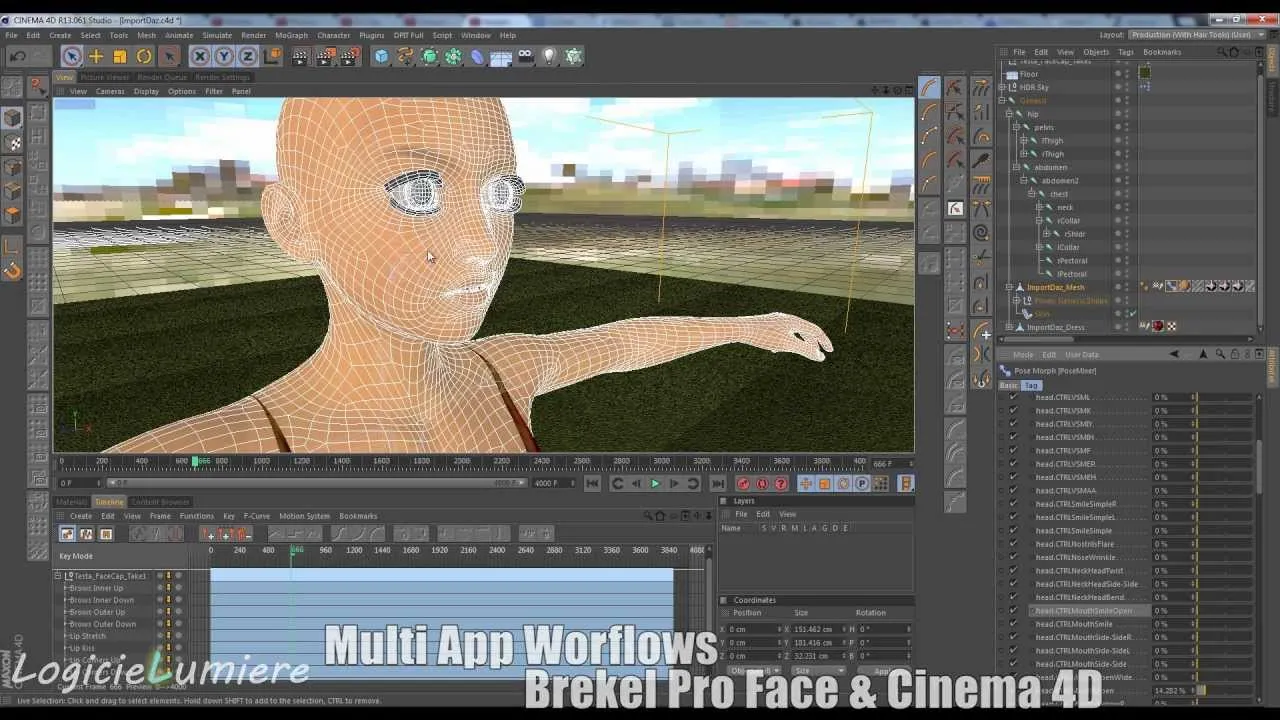Expand the ImportDaz_Dress object
Screen dimensions: 1280x720
point(1009,327)
